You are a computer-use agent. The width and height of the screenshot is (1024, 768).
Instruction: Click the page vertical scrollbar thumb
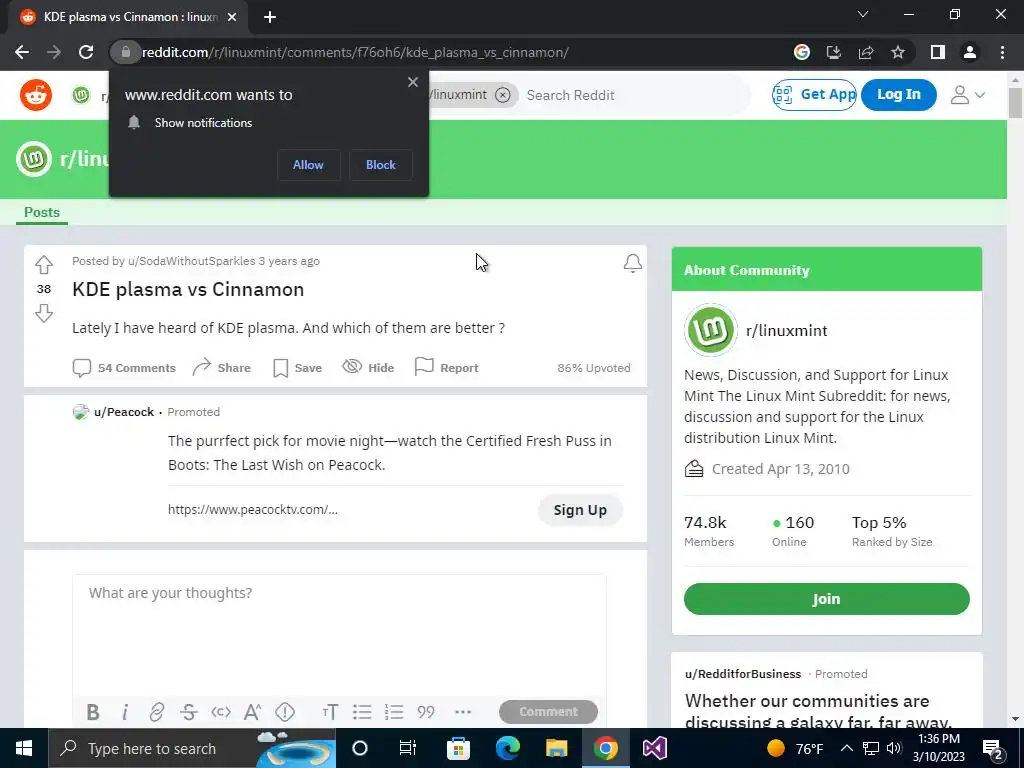point(1015,103)
